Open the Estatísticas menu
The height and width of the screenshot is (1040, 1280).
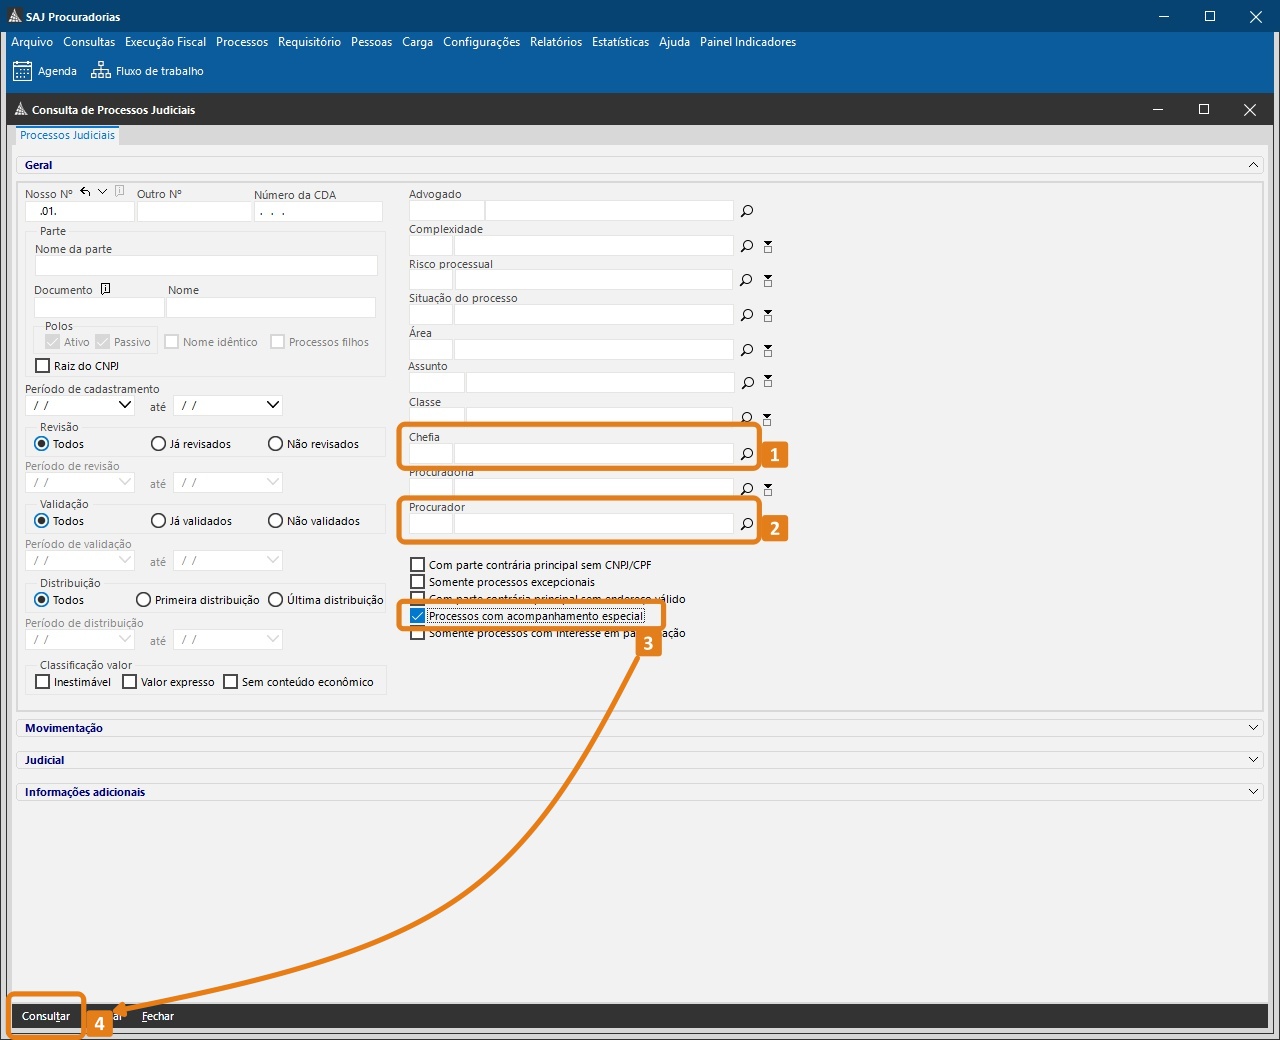(620, 42)
